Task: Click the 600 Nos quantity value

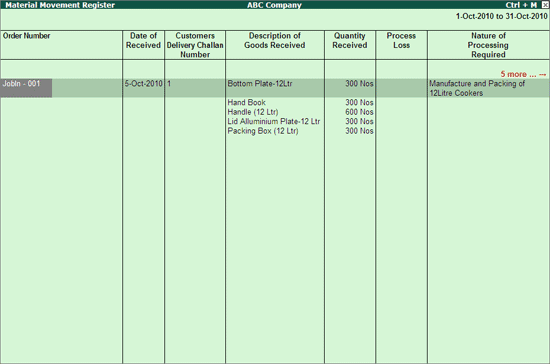Action: point(359,112)
